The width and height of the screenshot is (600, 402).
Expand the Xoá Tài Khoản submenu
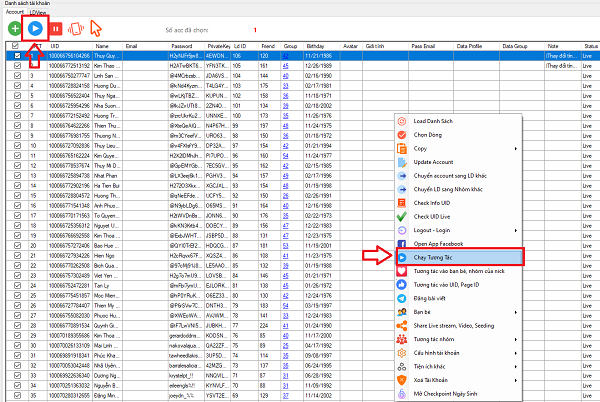pyautogui.click(x=516, y=380)
